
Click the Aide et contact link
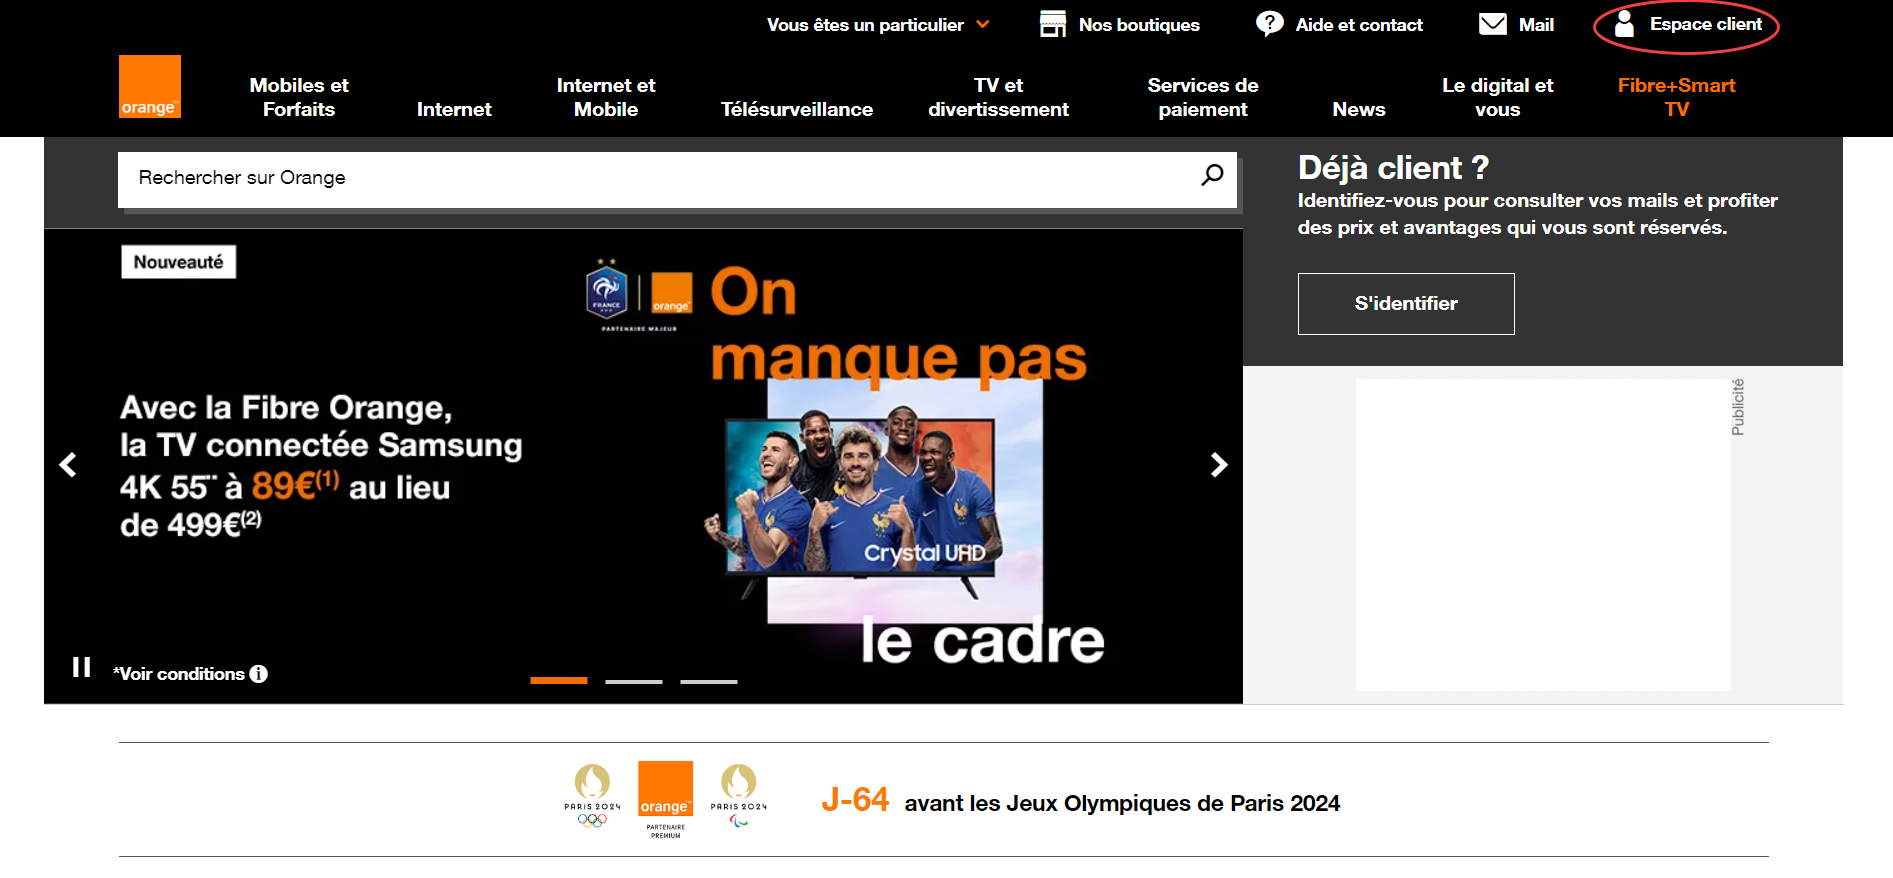[1359, 25]
